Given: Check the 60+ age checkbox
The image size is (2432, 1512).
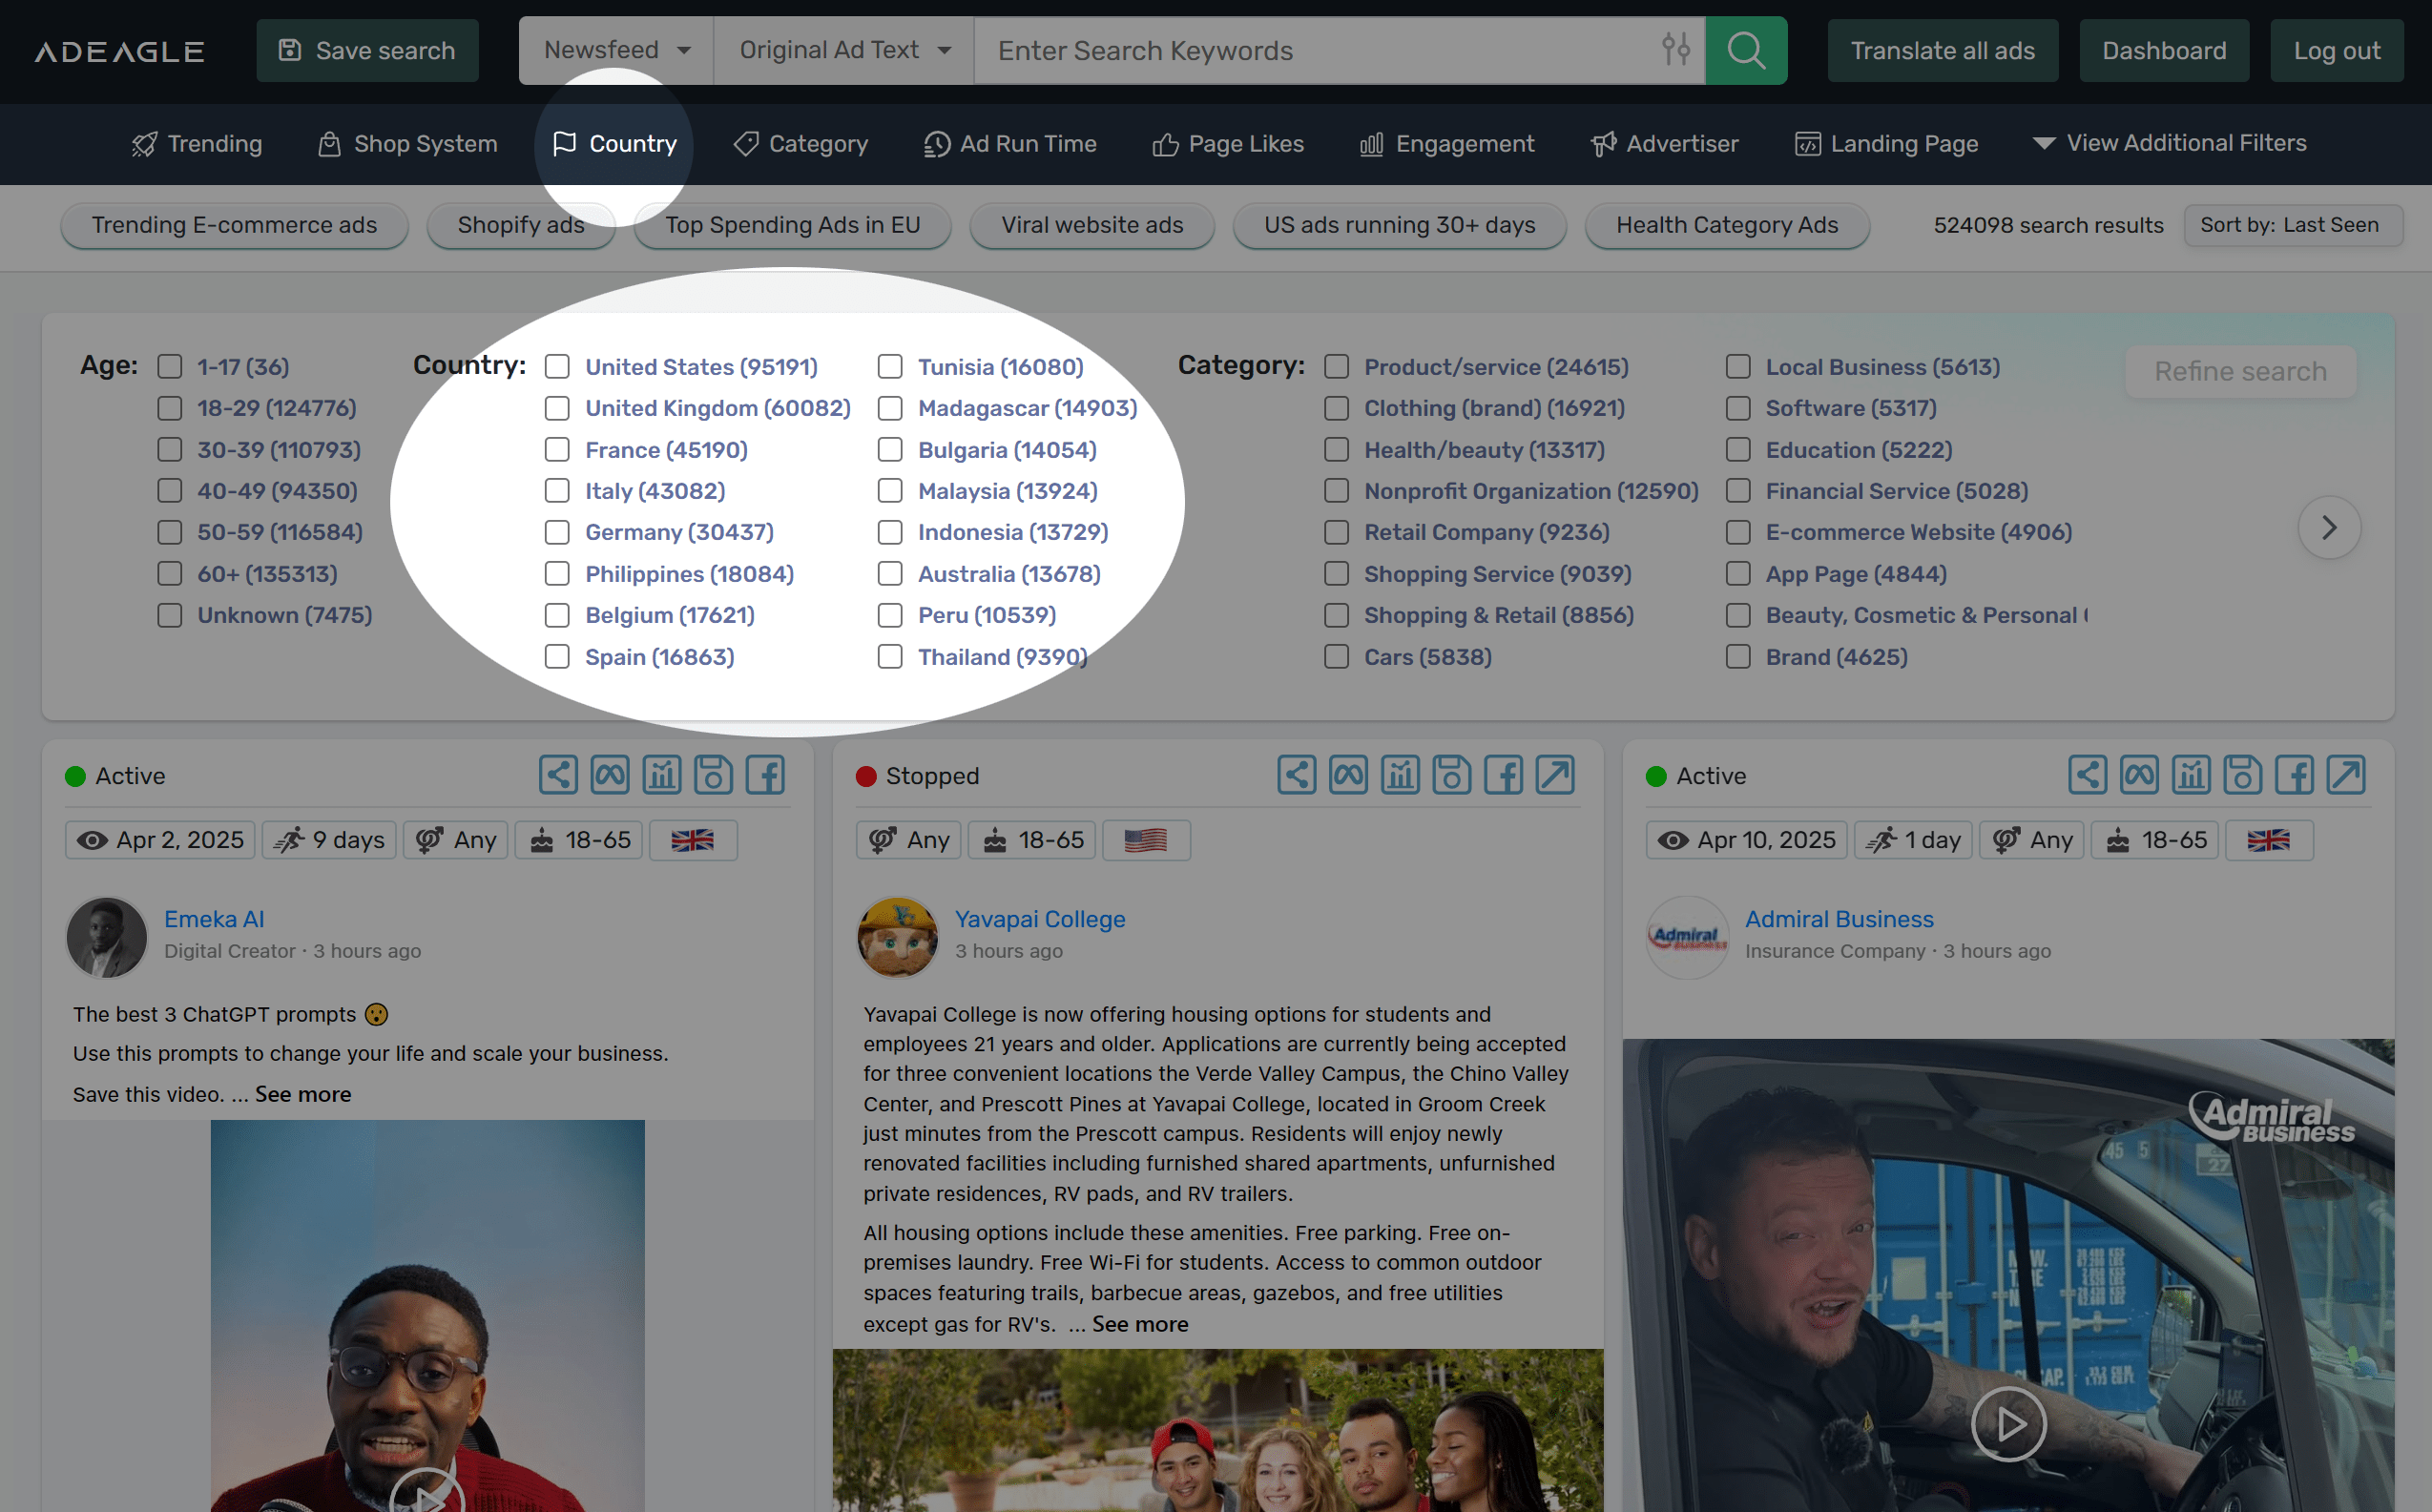Looking at the screenshot, I should (x=170, y=574).
